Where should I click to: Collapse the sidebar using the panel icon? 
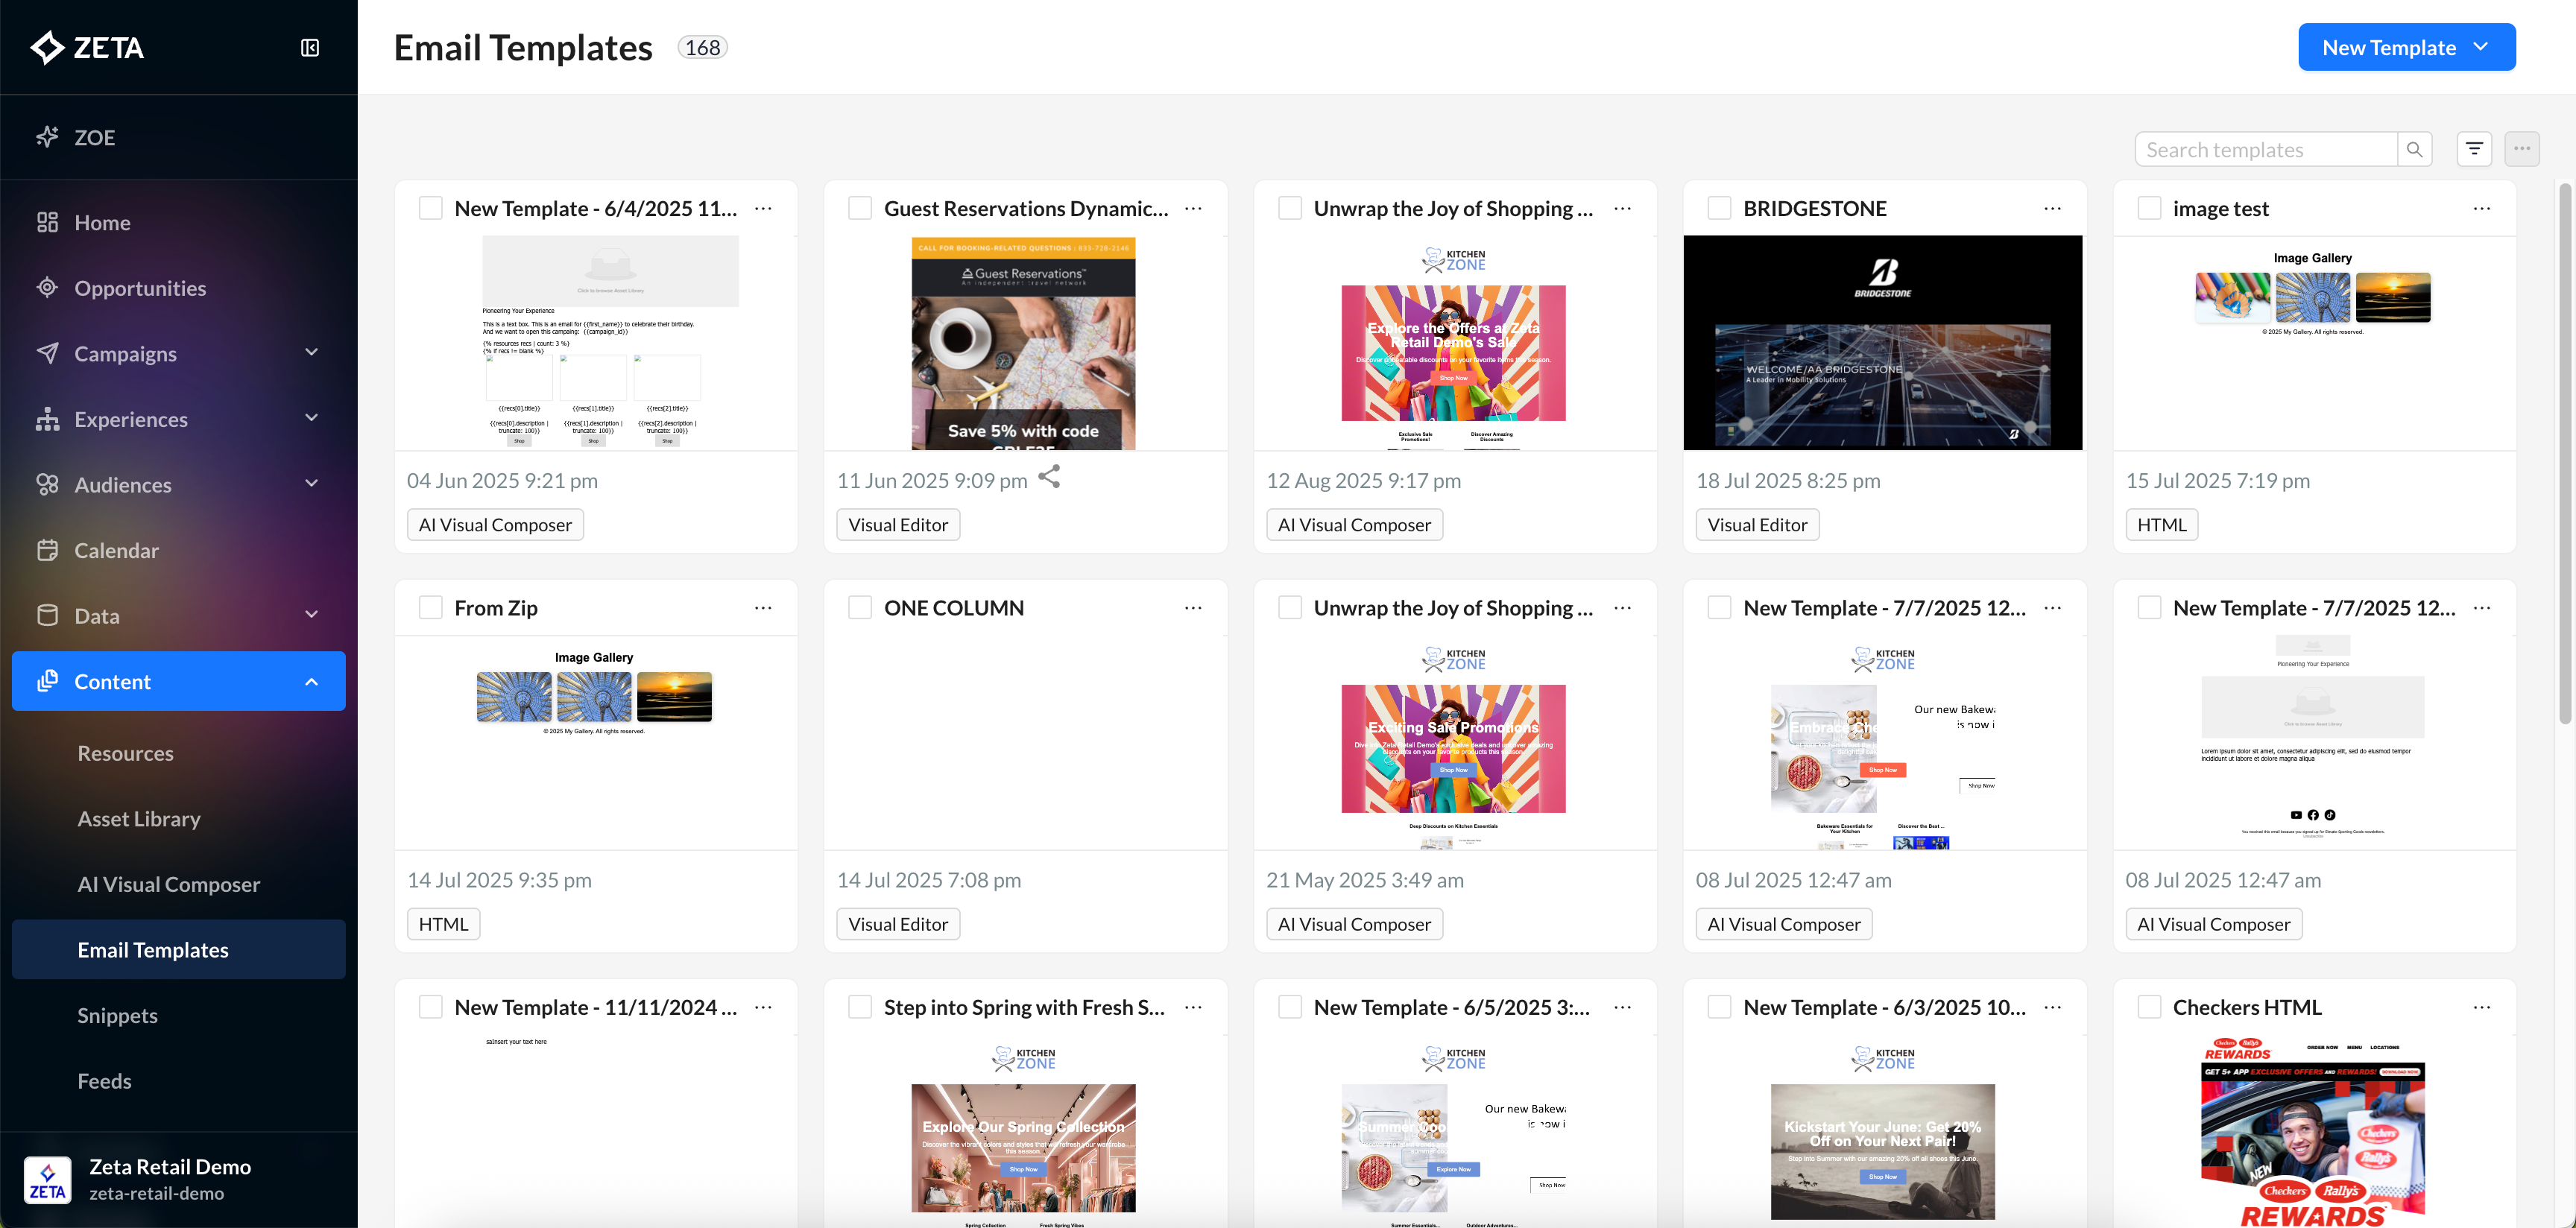pyautogui.click(x=310, y=48)
